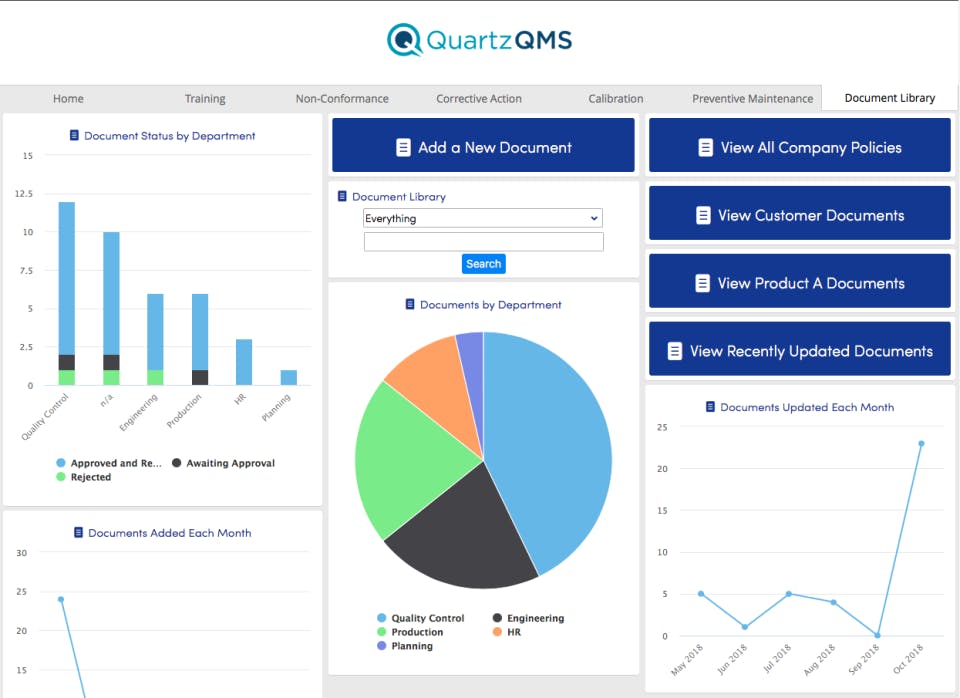The image size is (960, 698).
Task: Click document icon beside Documents Updated Each Month
Action: (710, 407)
